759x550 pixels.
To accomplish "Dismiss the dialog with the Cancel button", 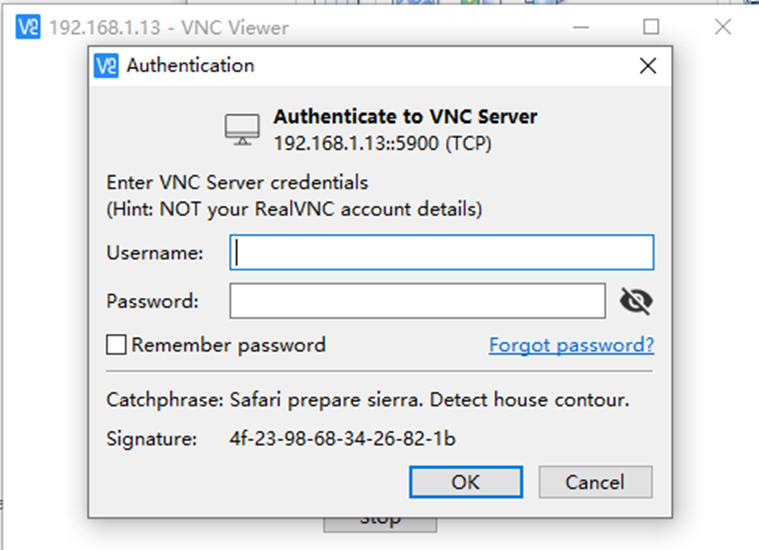I will click(595, 482).
